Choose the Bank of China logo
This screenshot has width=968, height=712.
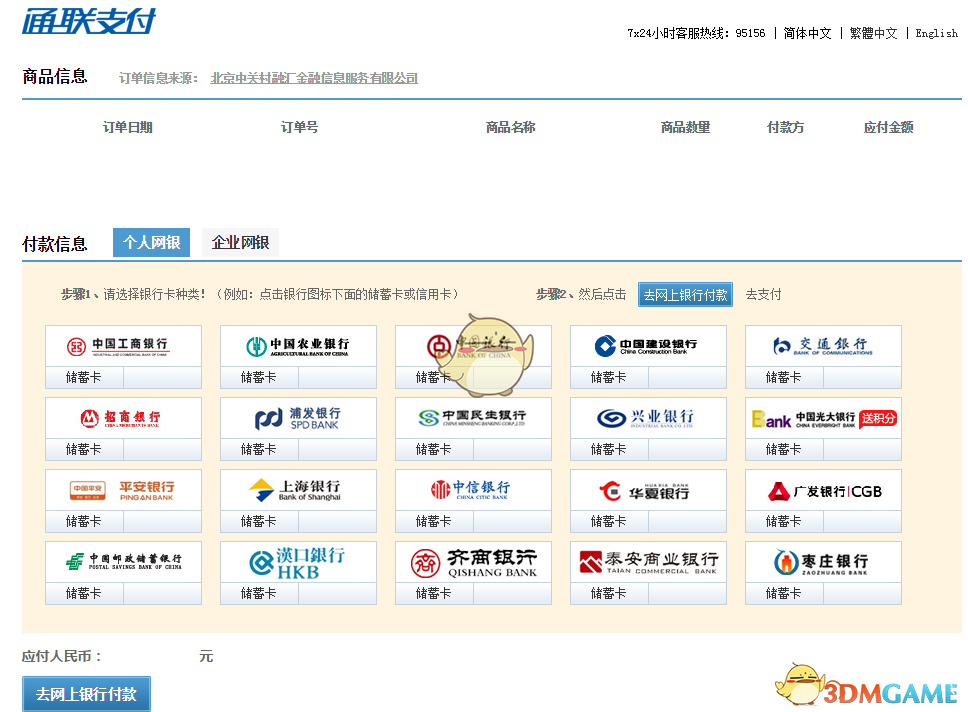[473, 346]
